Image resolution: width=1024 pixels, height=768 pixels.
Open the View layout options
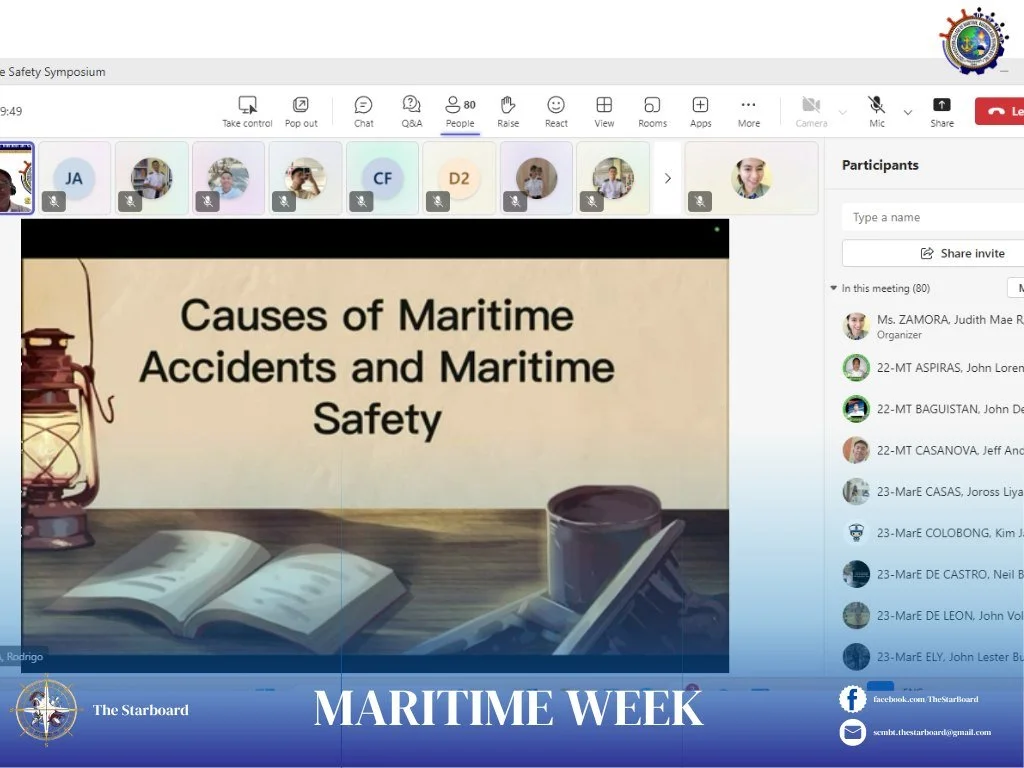point(604,112)
